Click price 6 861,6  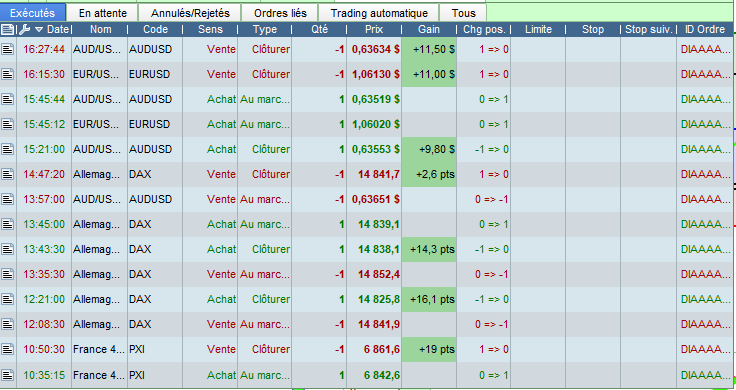click(382, 349)
